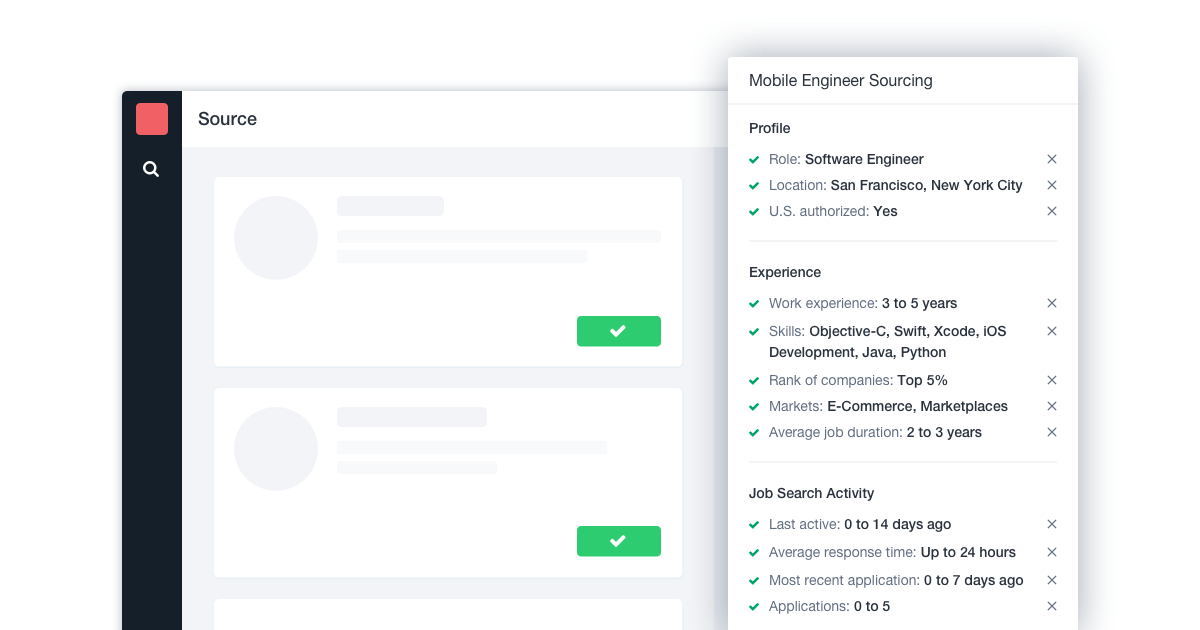Delete the Work experience filter
This screenshot has width=1200, height=630.
pyautogui.click(x=1051, y=303)
